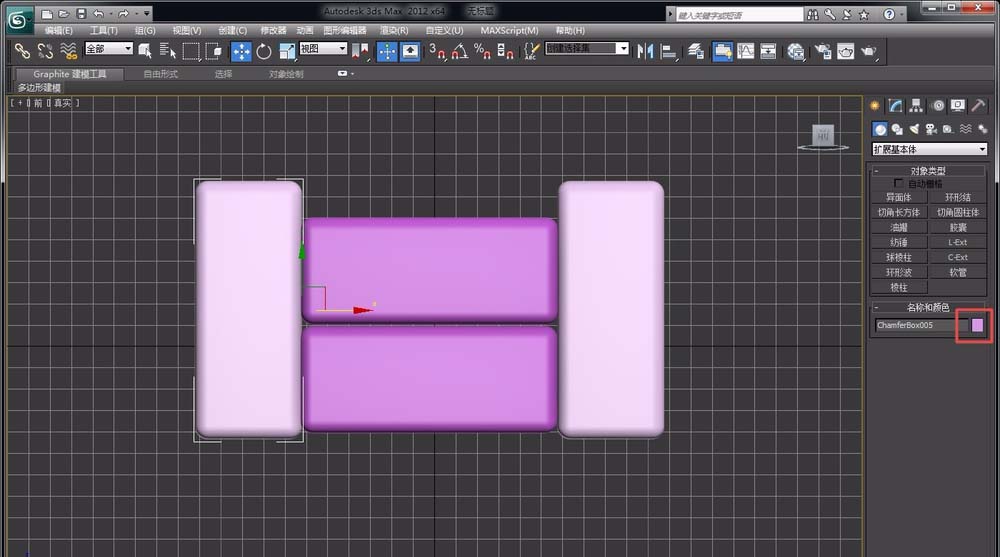
Task: Create a '切角长方体' chamfer box object
Action: [x=899, y=212]
